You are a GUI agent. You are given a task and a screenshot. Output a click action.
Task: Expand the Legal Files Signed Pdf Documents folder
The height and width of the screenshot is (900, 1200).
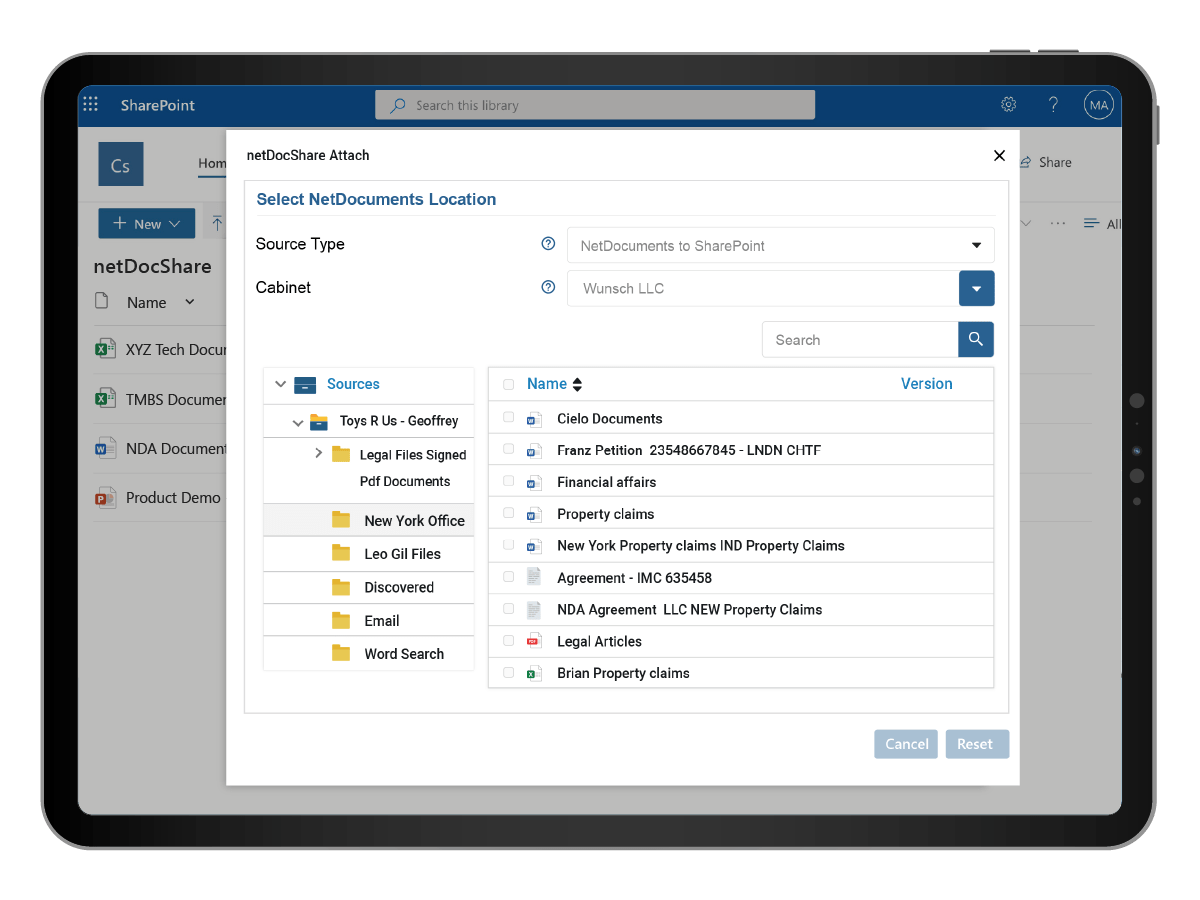point(318,453)
